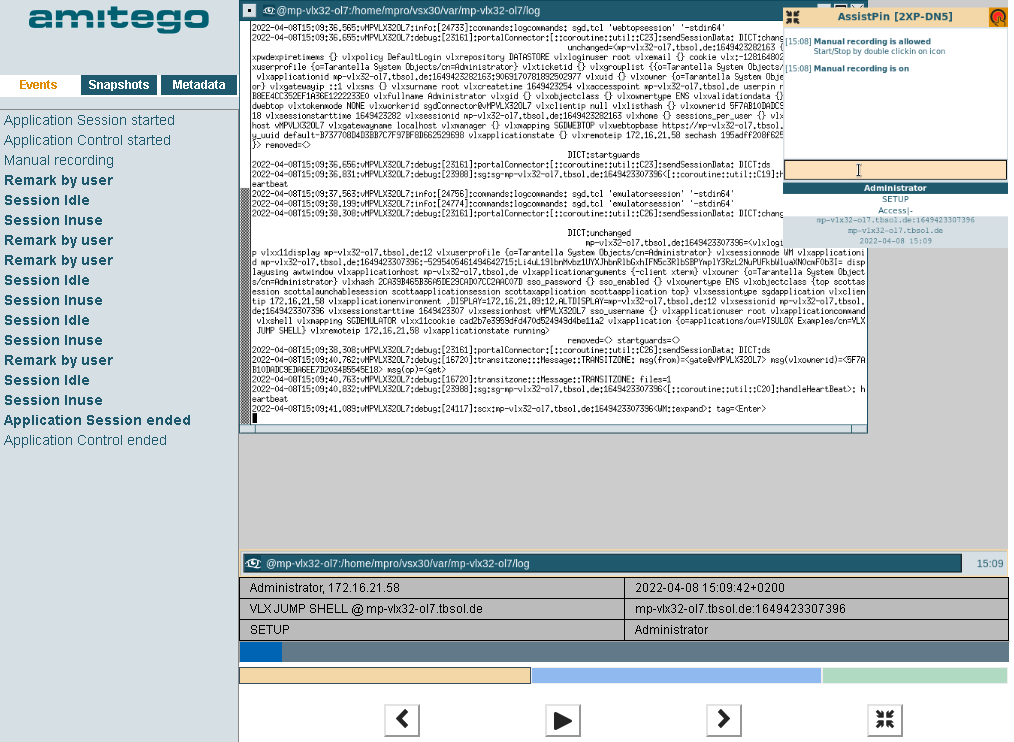Select the 'Application Session started' event
The image size is (1014, 742).
coord(89,120)
